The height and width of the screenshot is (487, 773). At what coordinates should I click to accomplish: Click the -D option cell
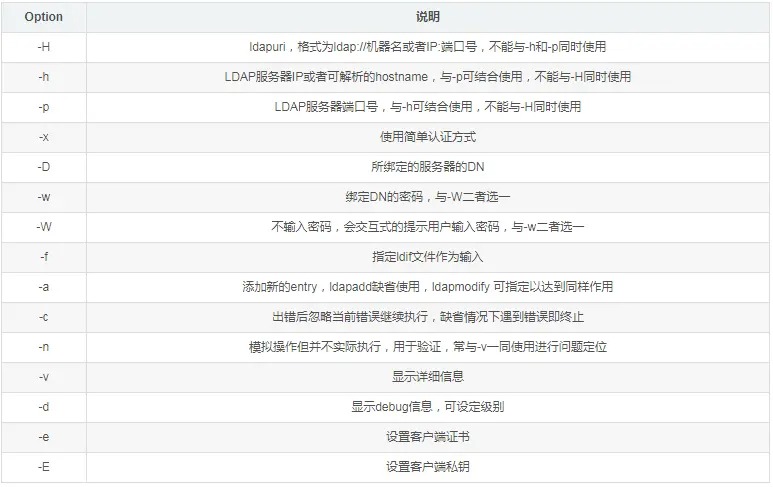tap(44, 167)
